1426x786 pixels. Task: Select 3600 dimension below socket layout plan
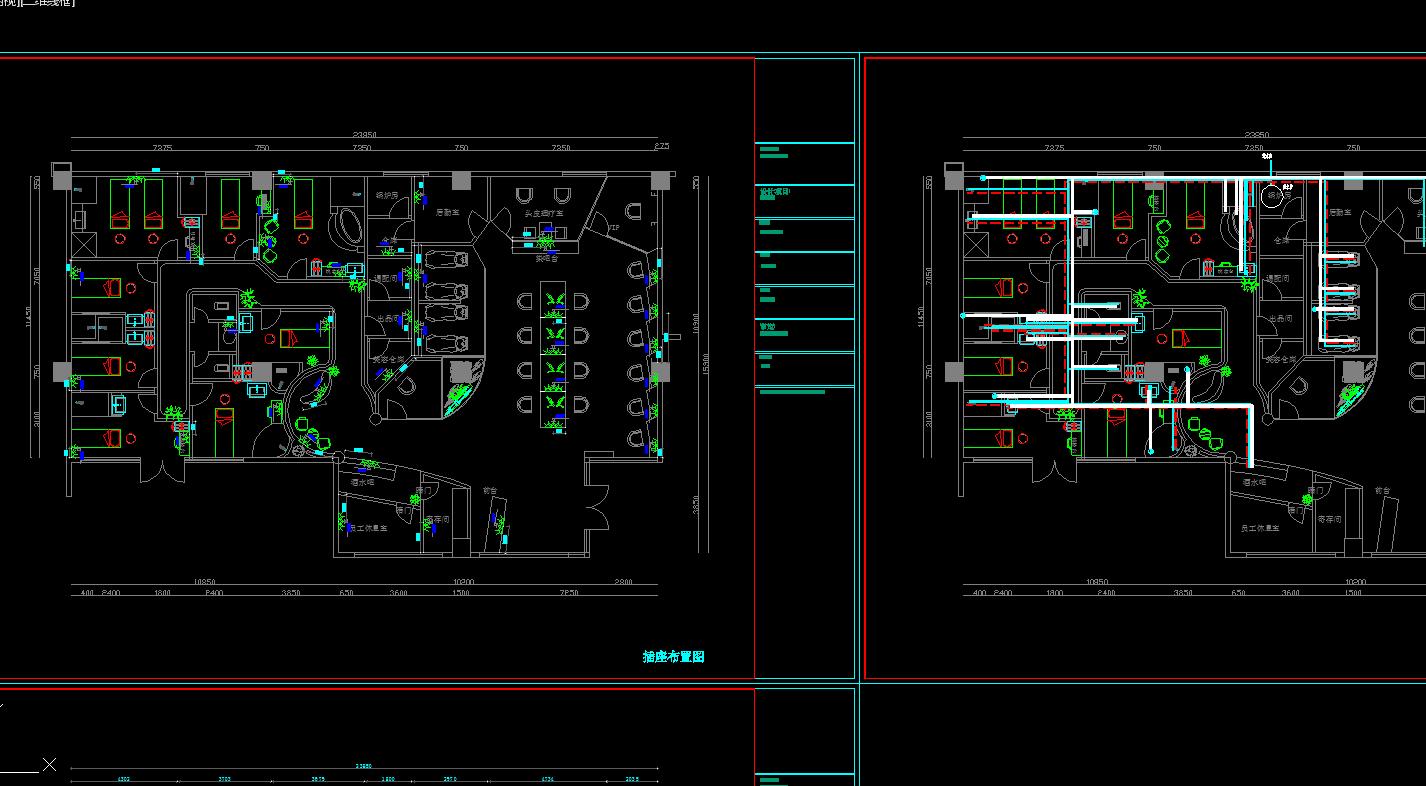(x=399, y=593)
